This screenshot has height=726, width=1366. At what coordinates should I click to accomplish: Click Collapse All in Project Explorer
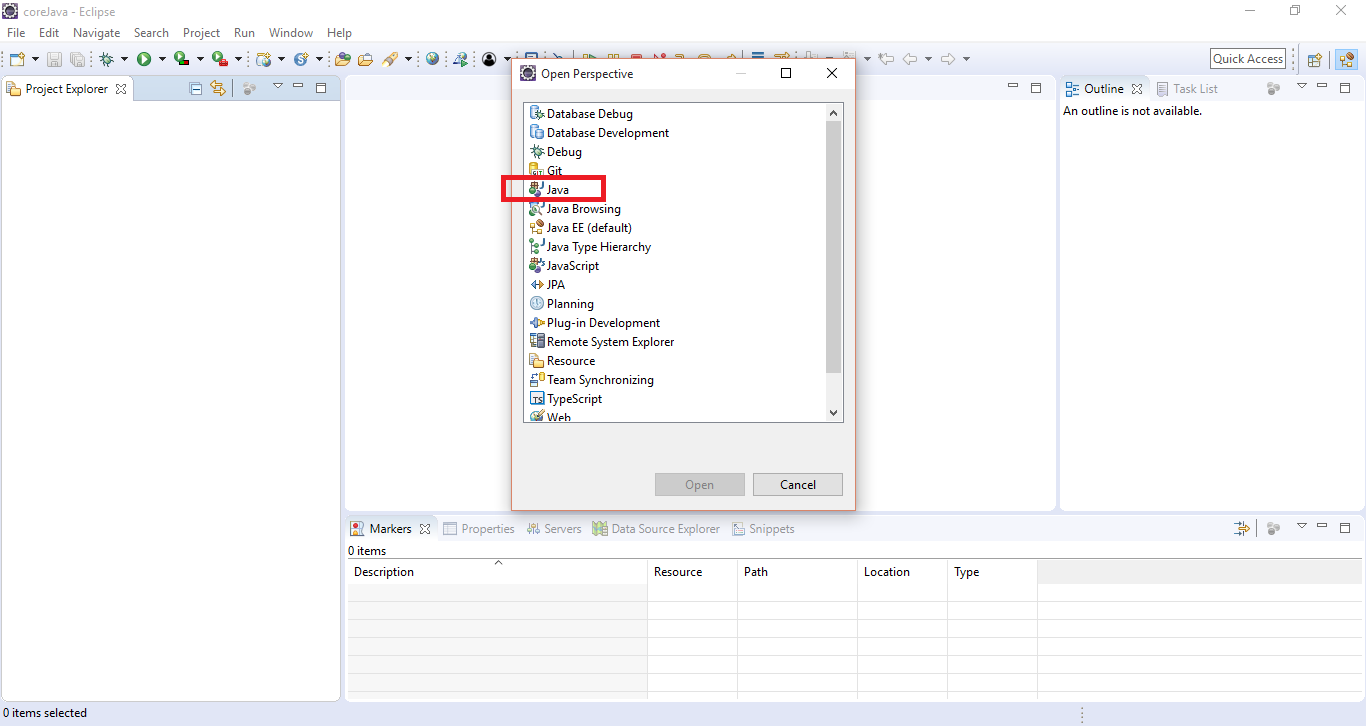(x=196, y=89)
